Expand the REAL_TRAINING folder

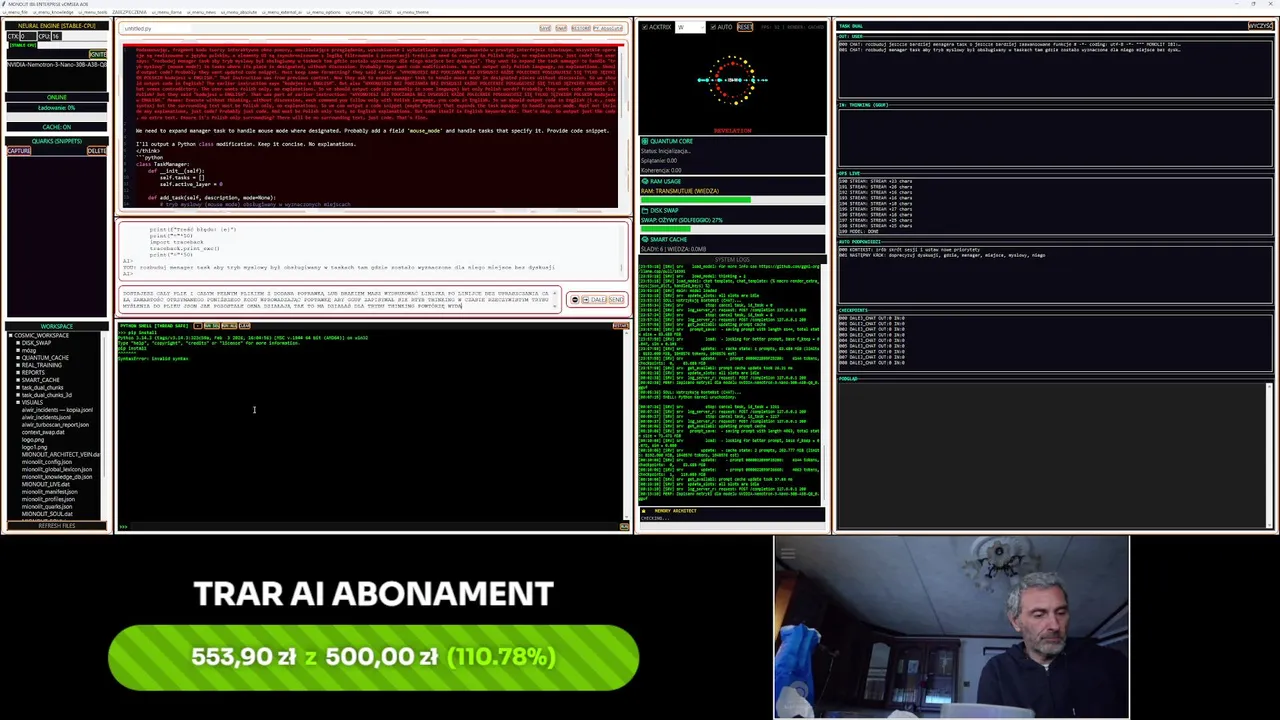(18, 365)
